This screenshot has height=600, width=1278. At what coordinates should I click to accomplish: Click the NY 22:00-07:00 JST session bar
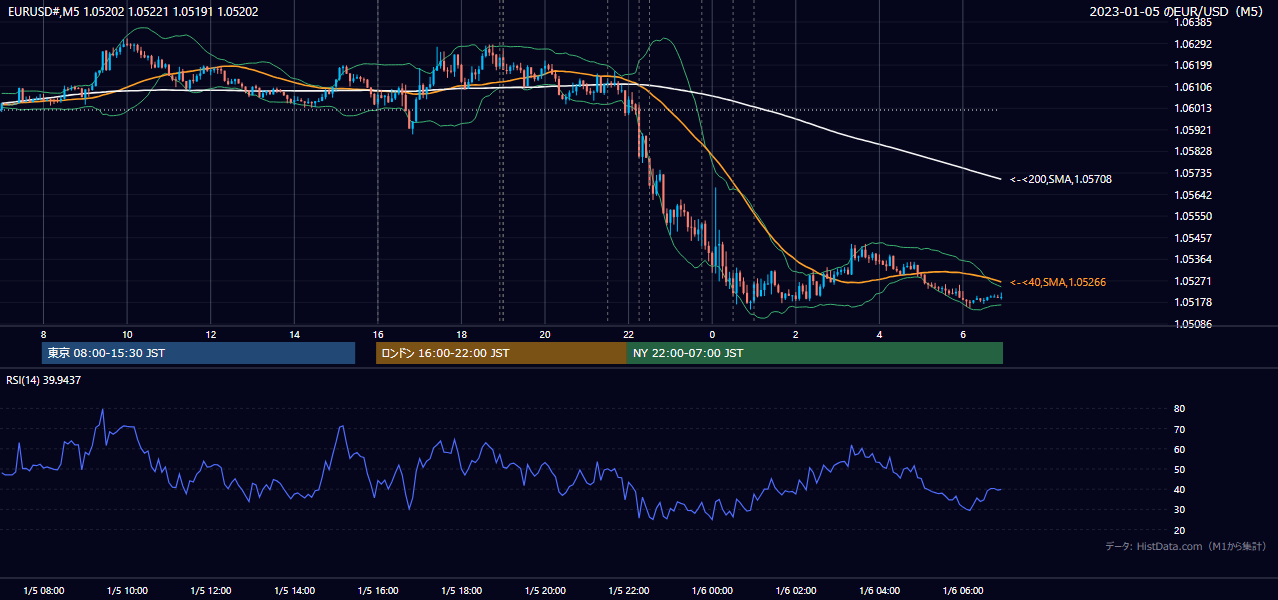click(x=815, y=353)
